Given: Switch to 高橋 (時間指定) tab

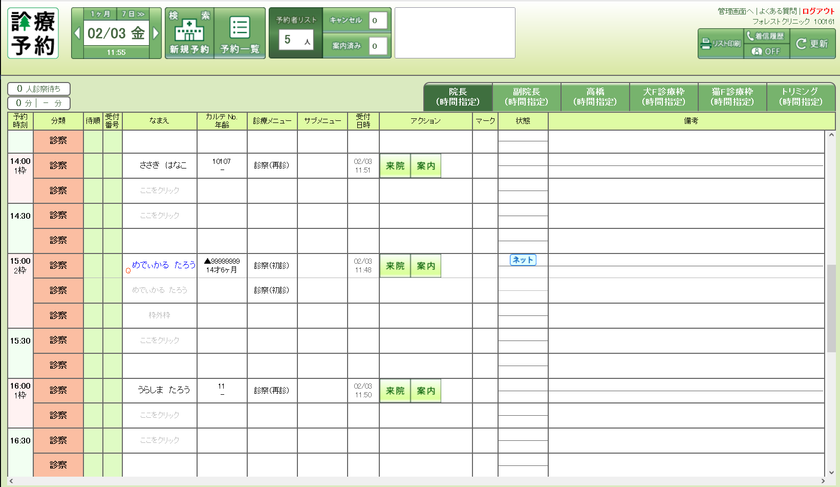Looking at the screenshot, I should click(595, 97).
